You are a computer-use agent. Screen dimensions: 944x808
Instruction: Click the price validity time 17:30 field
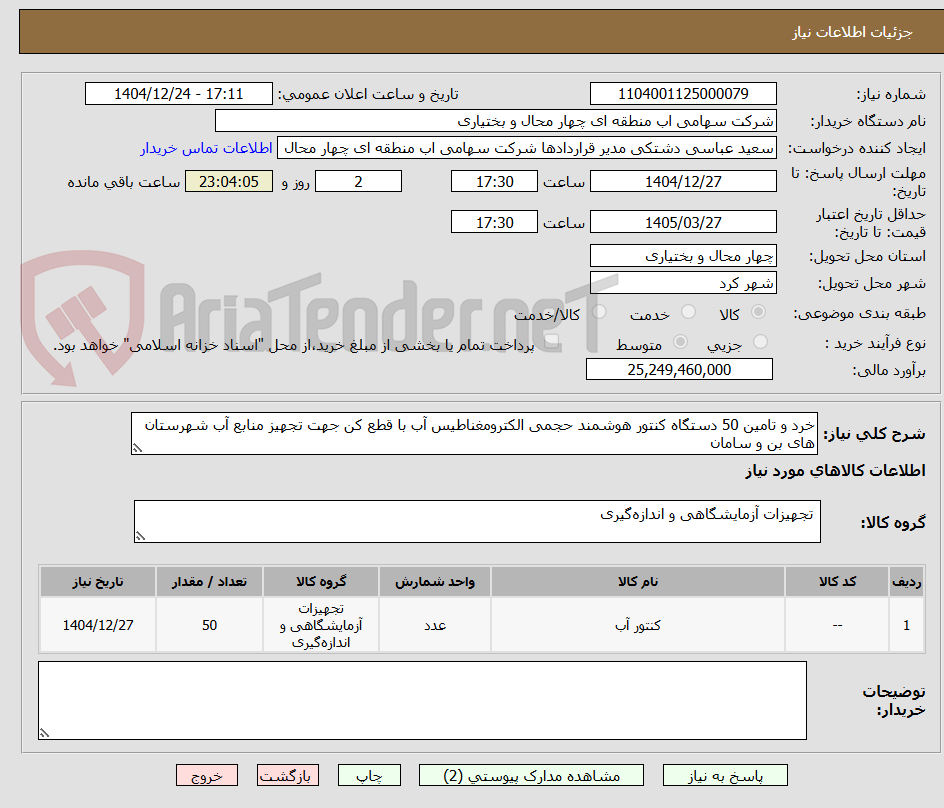pos(494,222)
